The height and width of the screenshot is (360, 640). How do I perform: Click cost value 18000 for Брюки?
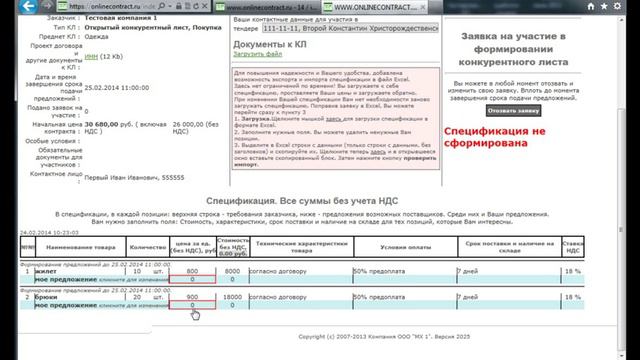pos(233,297)
